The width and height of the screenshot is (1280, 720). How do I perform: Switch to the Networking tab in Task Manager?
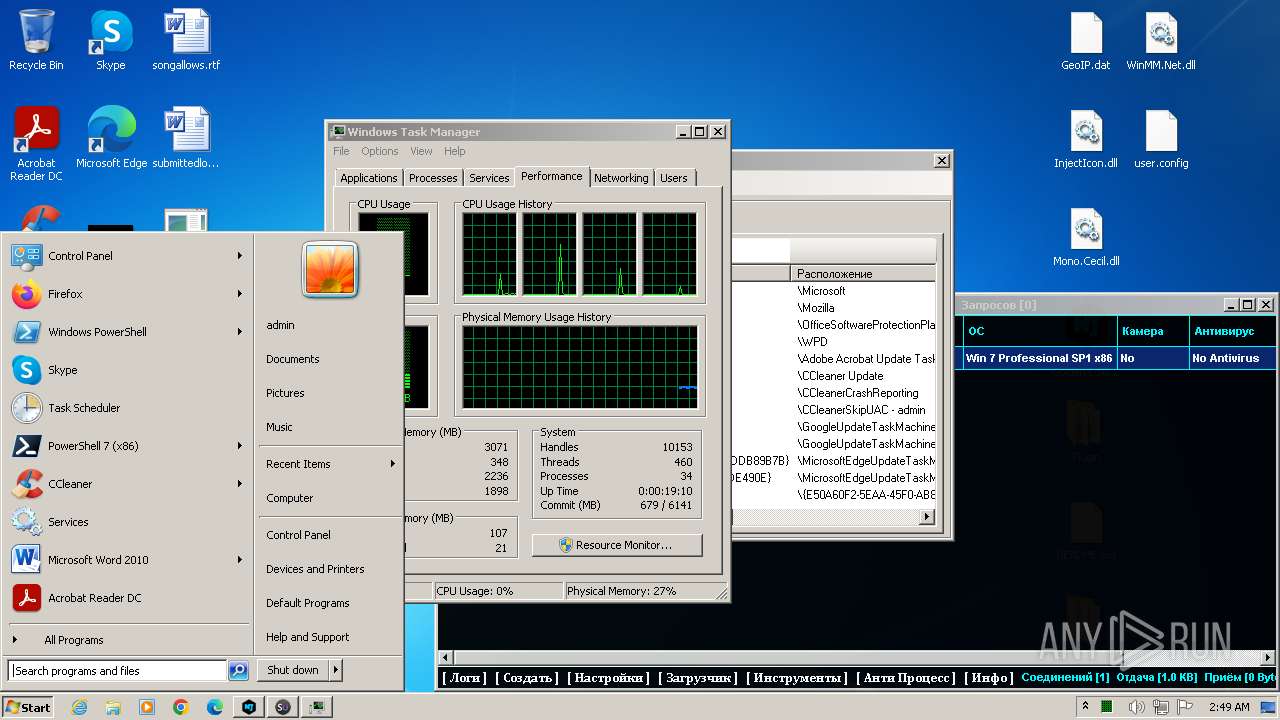621,178
